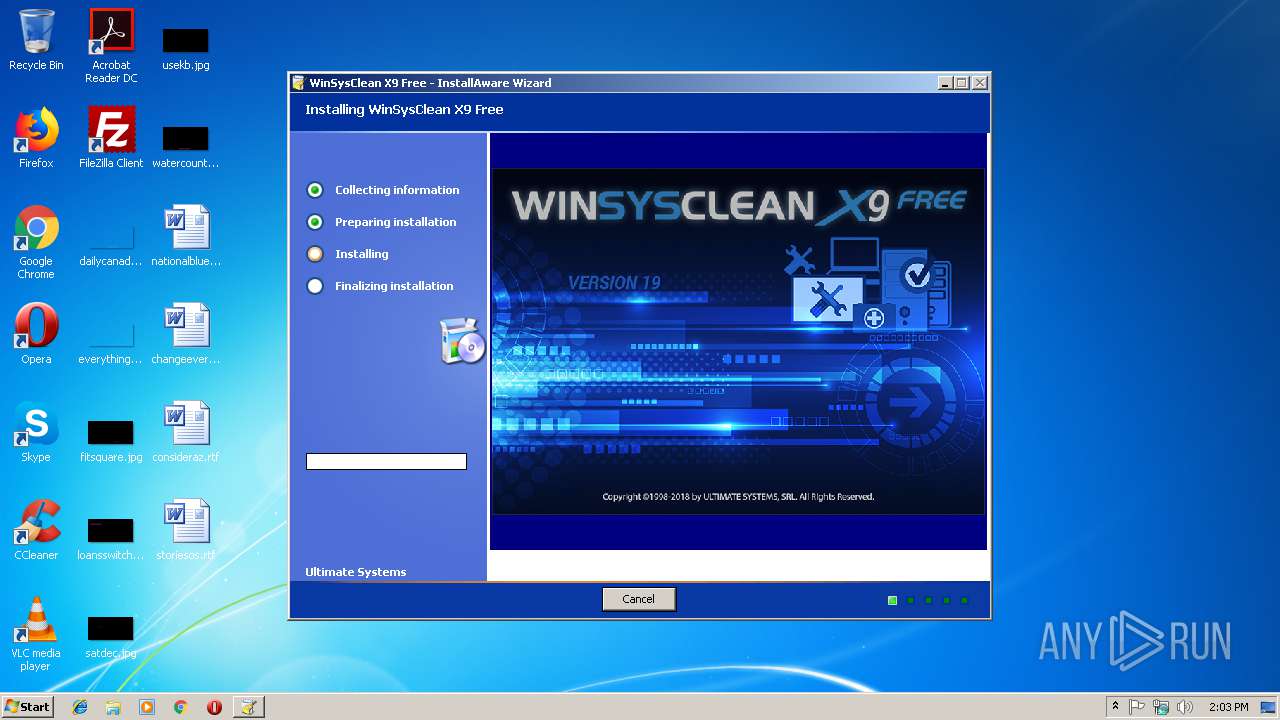The height and width of the screenshot is (720, 1280).
Task: Open Firefox desktop shortcut
Action: pyautogui.click(x=36, y=138)
